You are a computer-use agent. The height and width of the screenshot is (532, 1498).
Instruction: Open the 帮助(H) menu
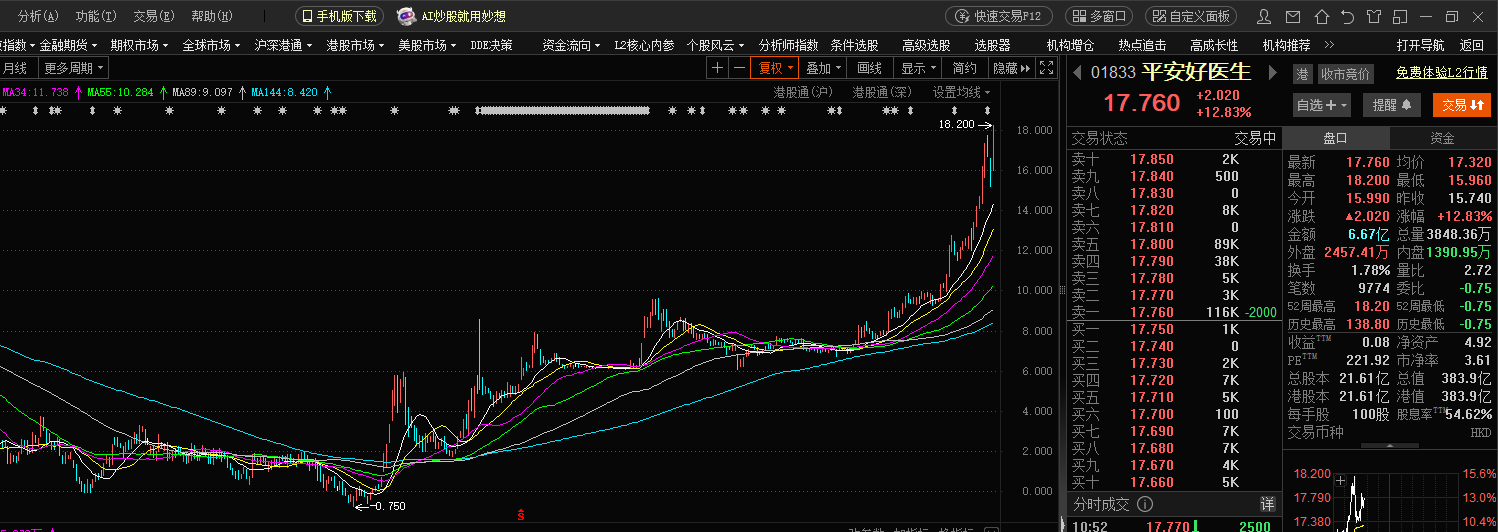(x=212, y=16)
